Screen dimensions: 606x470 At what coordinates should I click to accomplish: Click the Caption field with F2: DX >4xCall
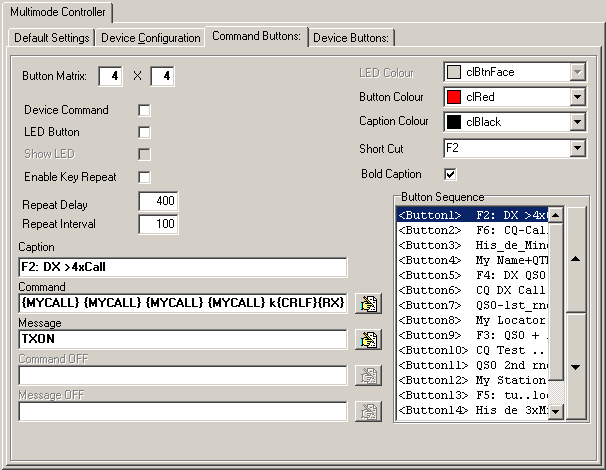coord(182,267)
